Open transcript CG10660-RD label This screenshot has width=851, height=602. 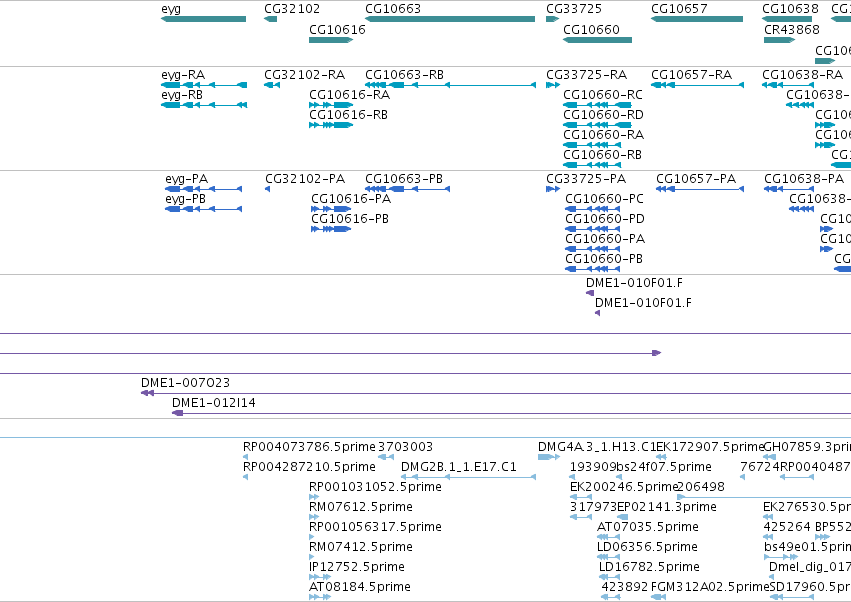tap(604, 115)
